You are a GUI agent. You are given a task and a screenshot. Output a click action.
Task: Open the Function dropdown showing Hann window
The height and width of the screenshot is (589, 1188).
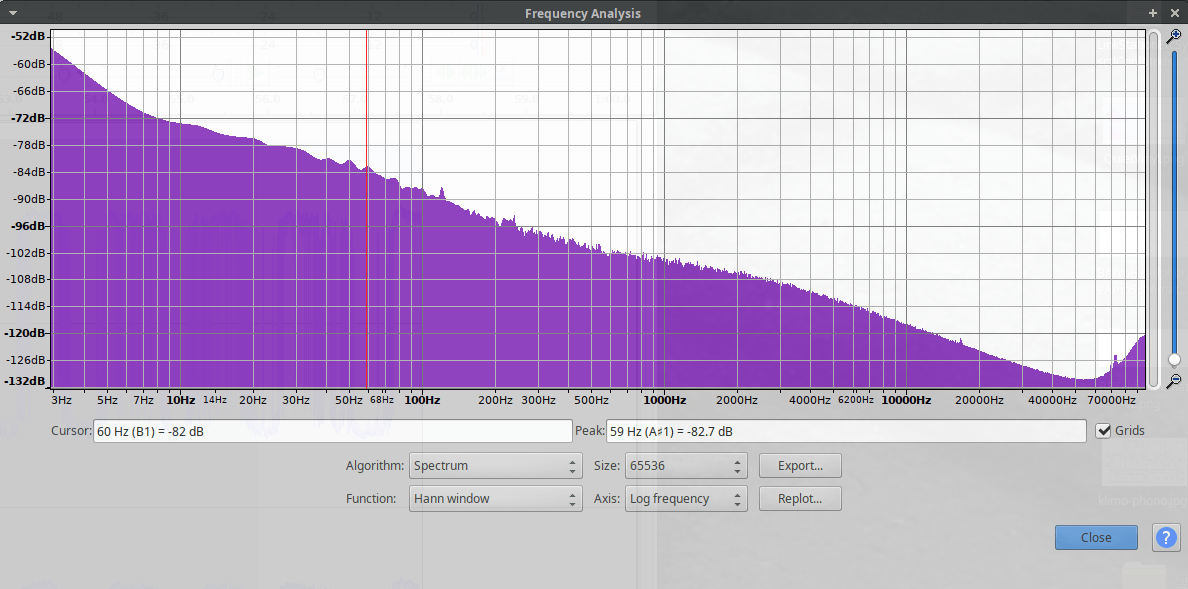(496, 499)
